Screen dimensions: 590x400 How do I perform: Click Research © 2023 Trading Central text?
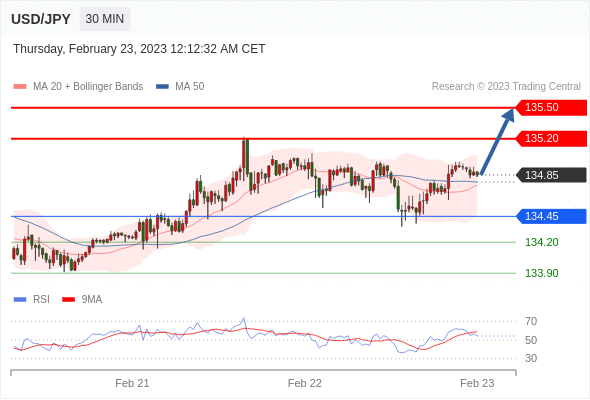506,87
